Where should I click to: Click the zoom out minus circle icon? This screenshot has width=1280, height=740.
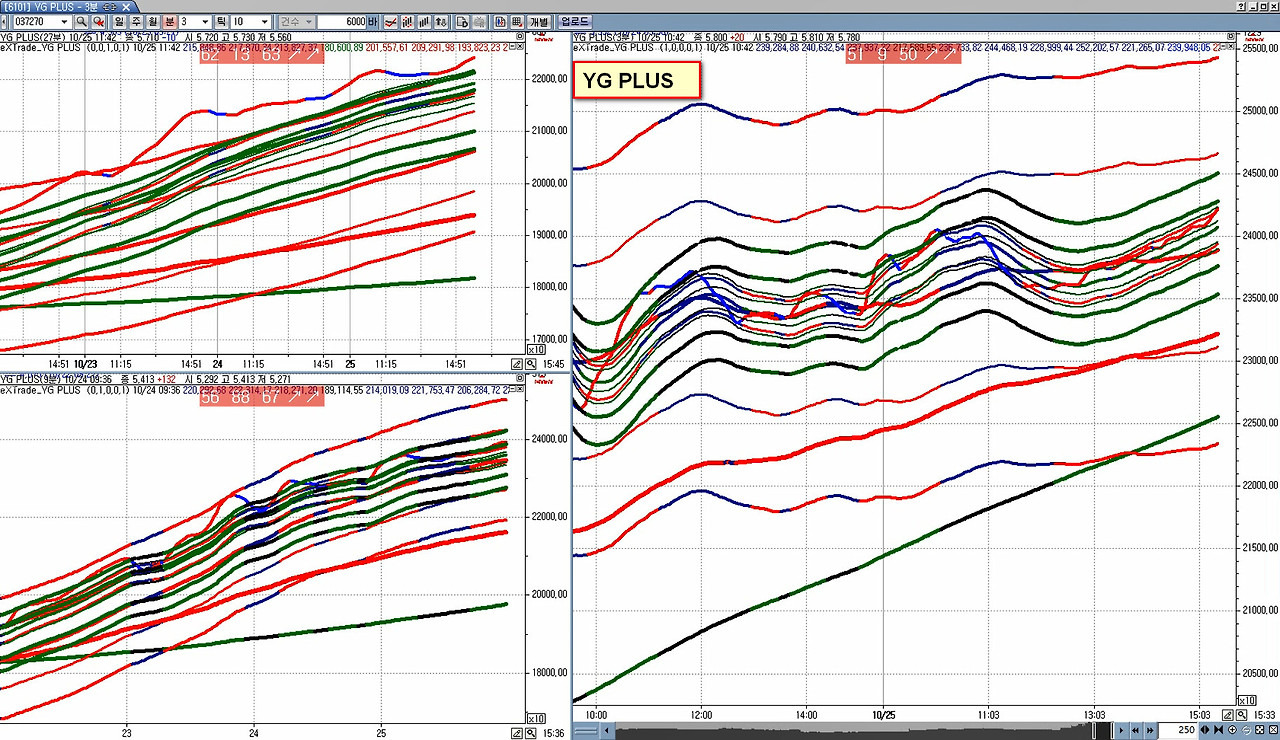(1246, 731)
